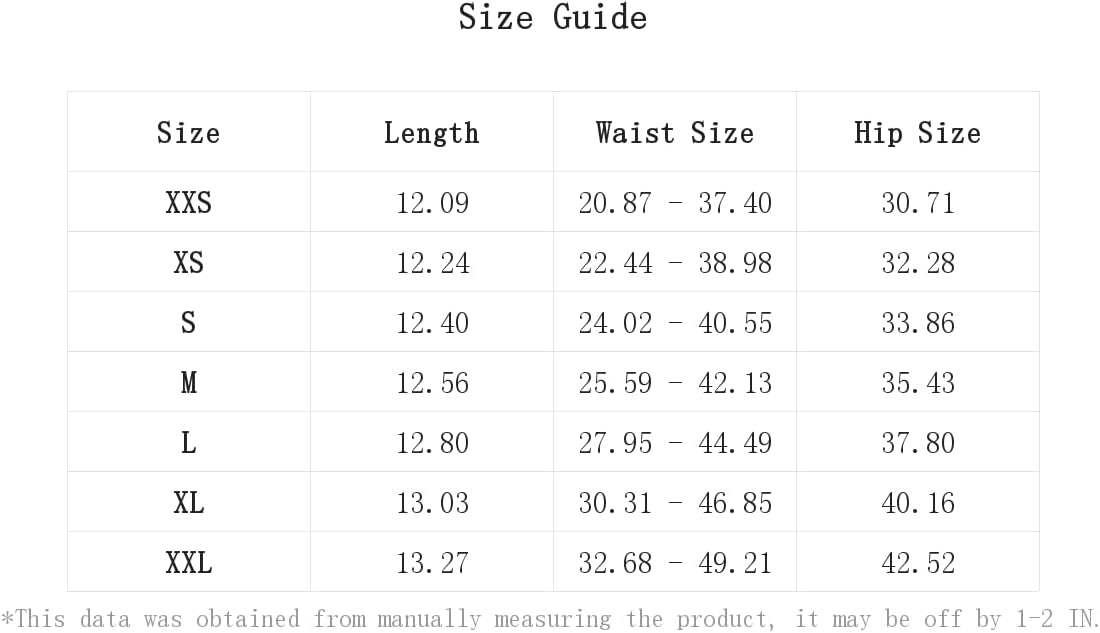
Task: Click the M size row label
Action: 189,382
